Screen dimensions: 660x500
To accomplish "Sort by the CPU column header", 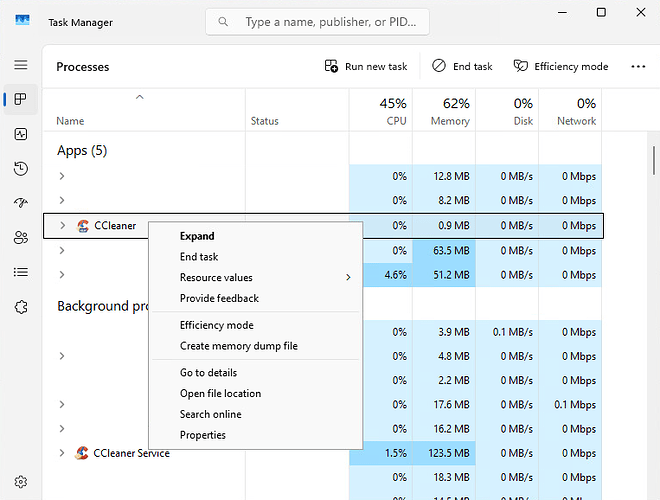I will coord(381,110).
